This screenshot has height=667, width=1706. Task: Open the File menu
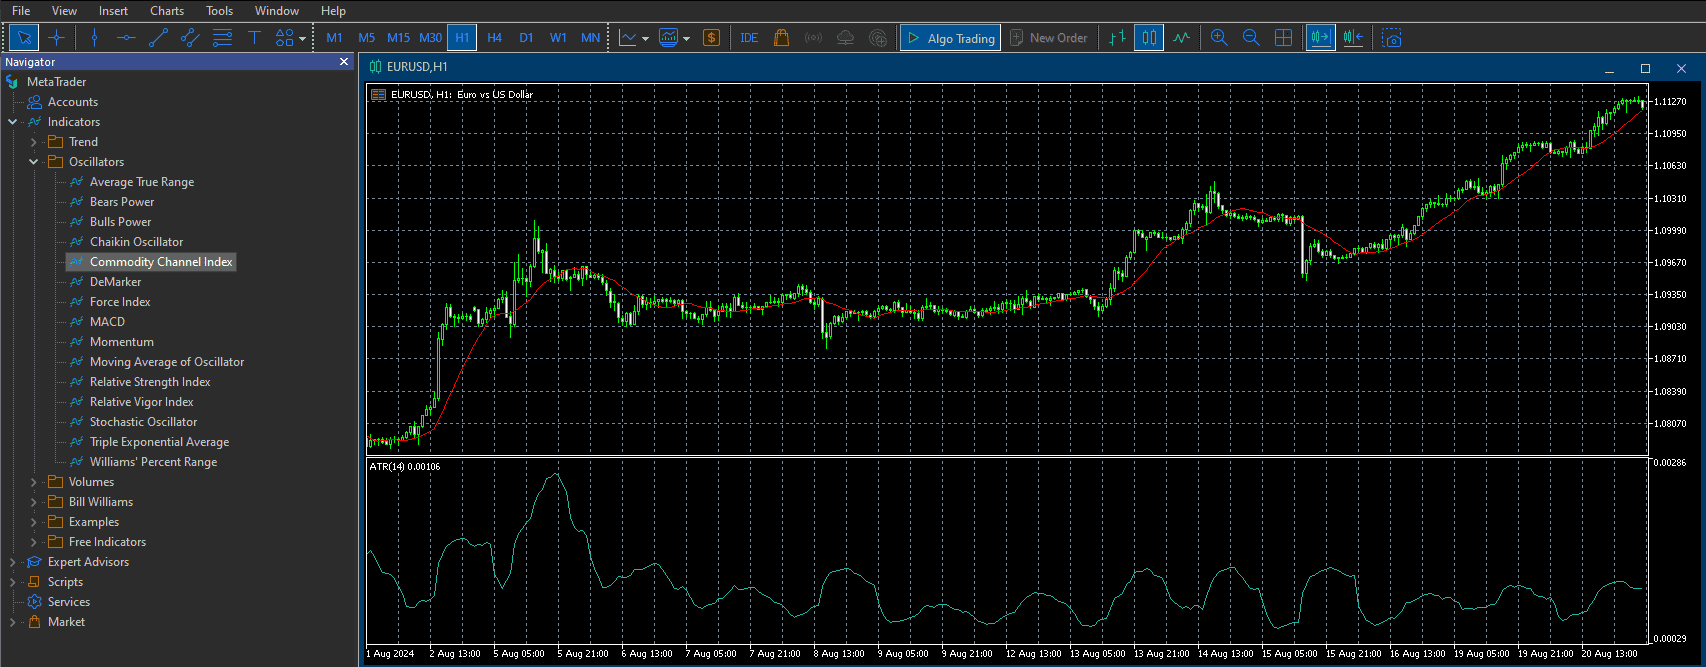21,11
